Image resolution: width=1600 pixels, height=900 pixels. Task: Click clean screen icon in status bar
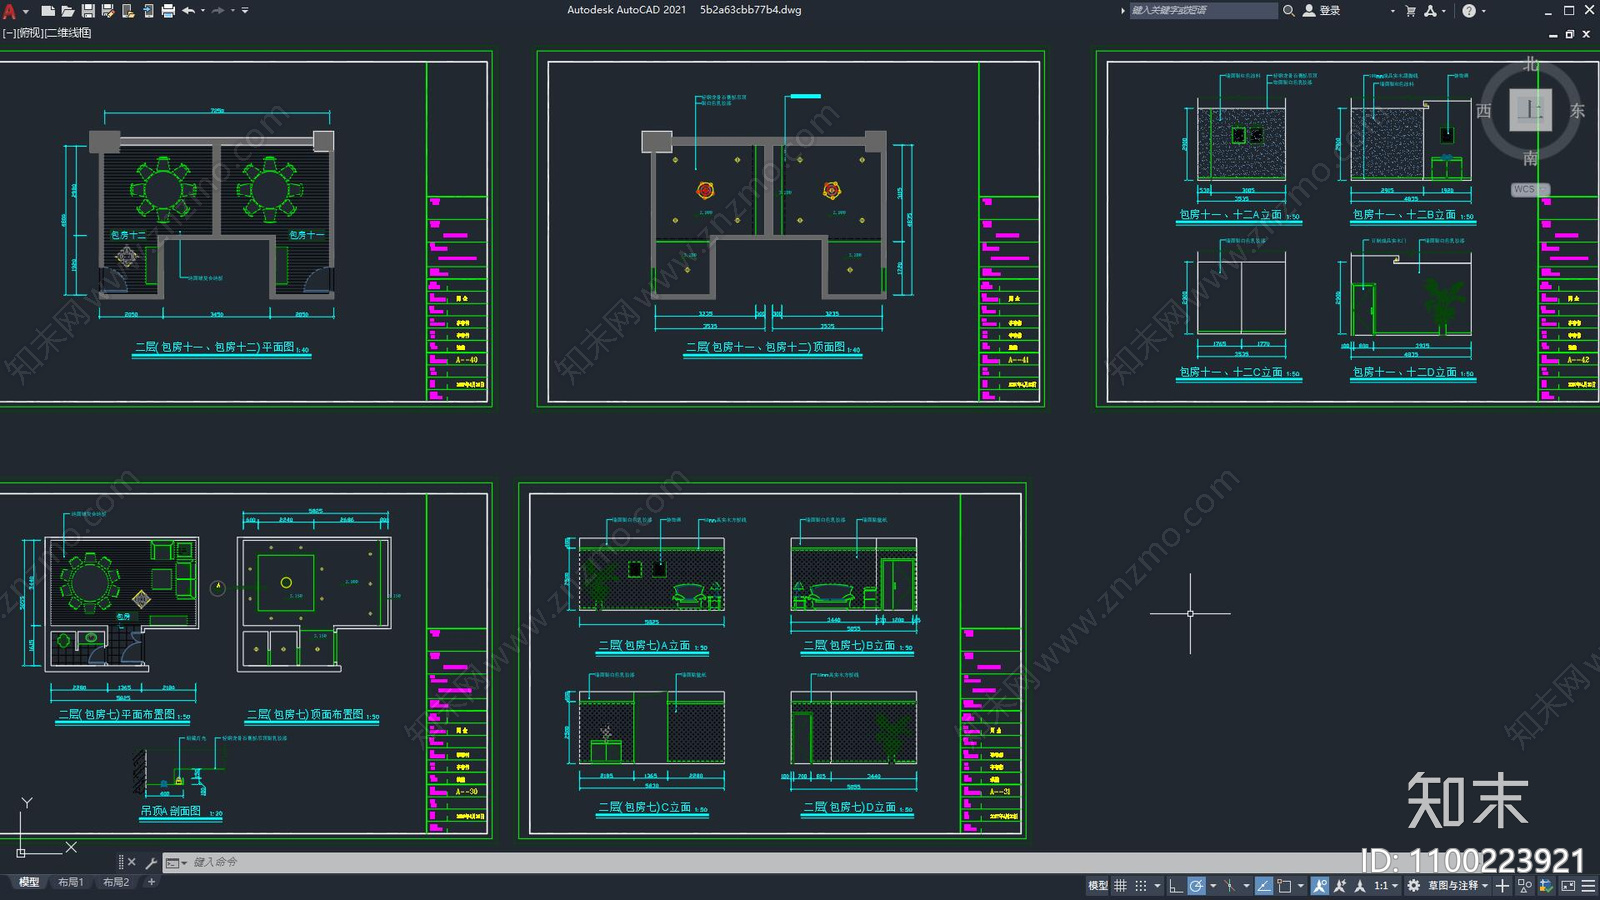pyautogui.click(x=1568, y=886)
